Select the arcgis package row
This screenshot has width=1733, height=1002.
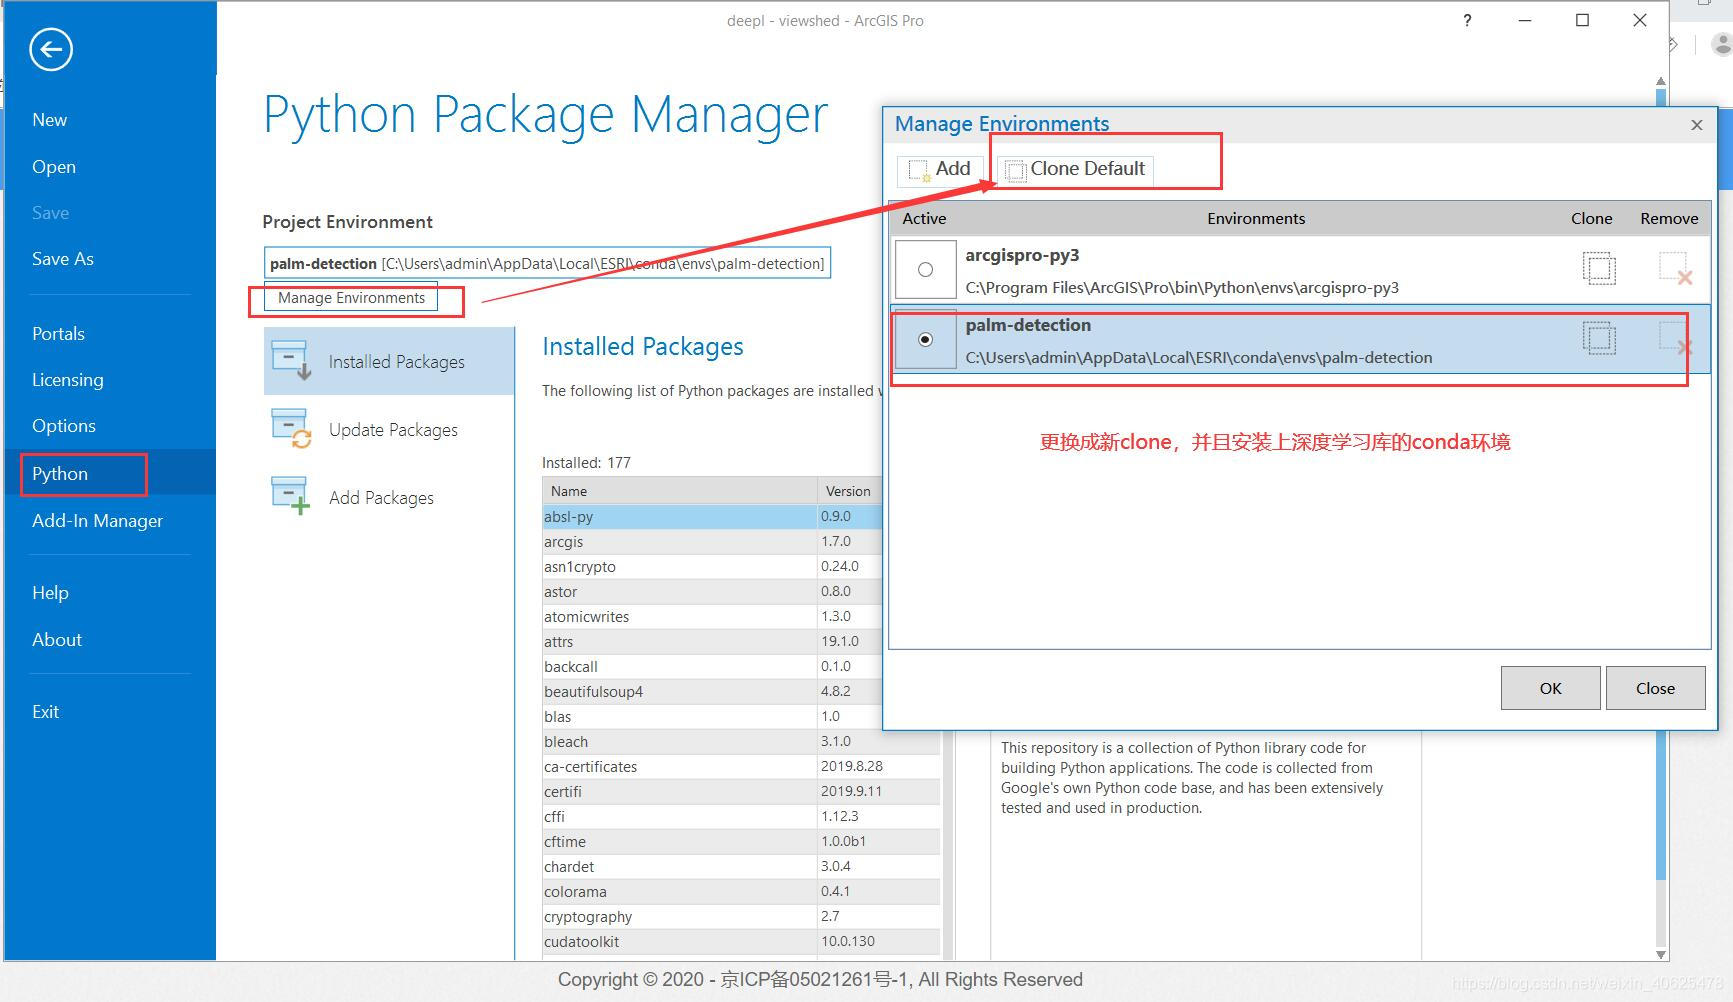712,542
